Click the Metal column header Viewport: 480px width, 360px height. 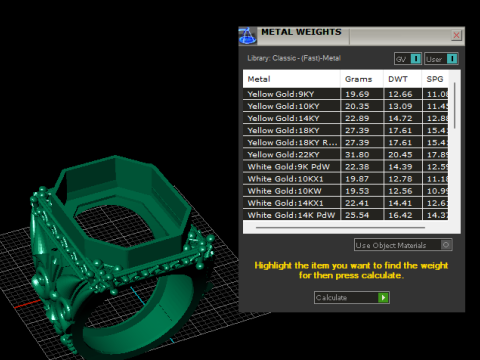(292, 79)
